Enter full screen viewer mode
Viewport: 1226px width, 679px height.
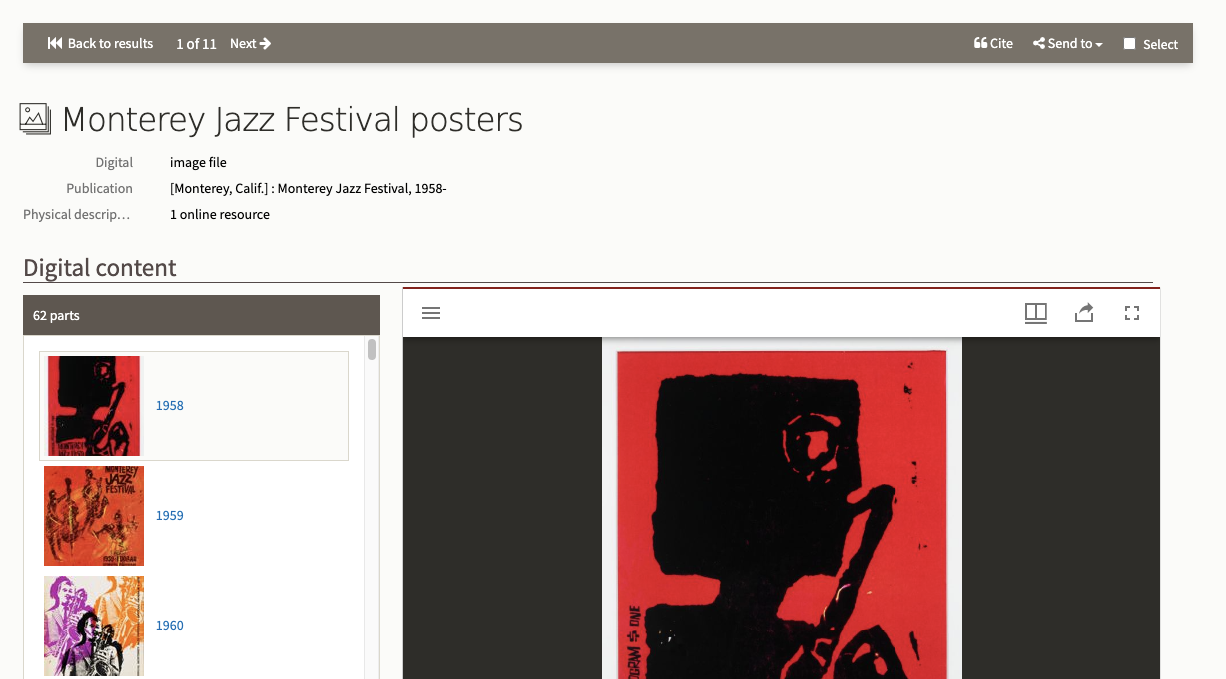point(1132,313)
